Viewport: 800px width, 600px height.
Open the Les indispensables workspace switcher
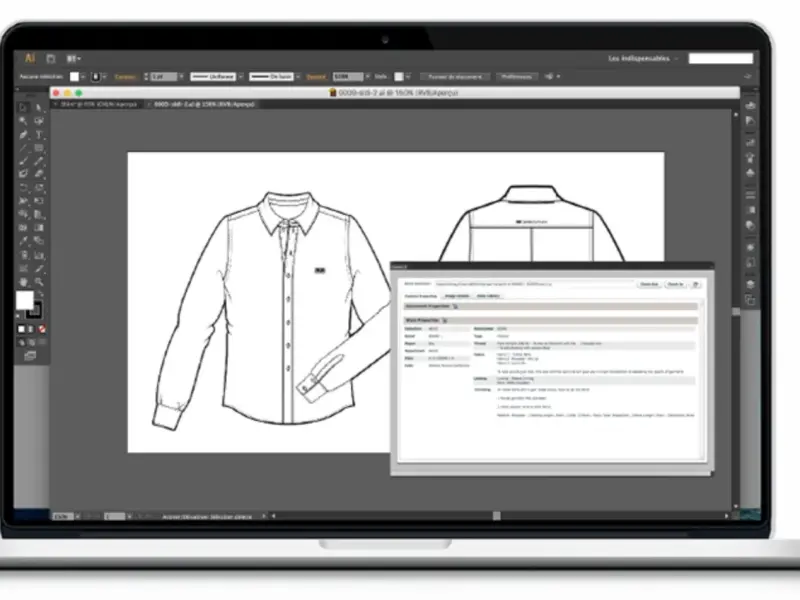(643, 59)
